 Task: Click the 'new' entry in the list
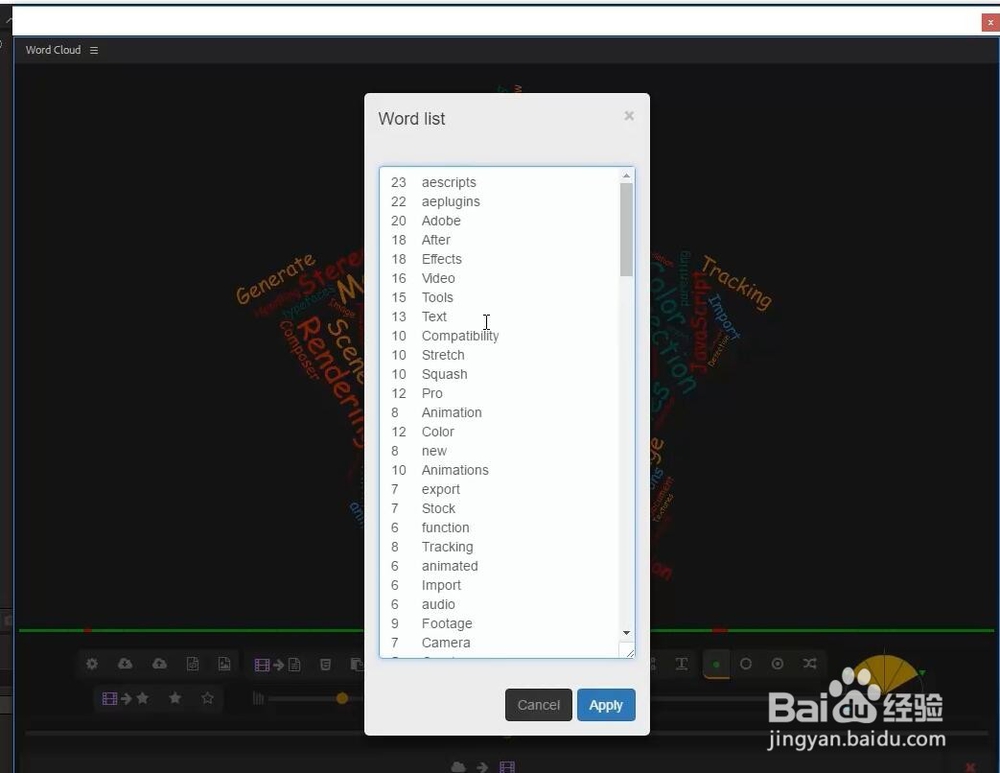(x=434, y=450)
